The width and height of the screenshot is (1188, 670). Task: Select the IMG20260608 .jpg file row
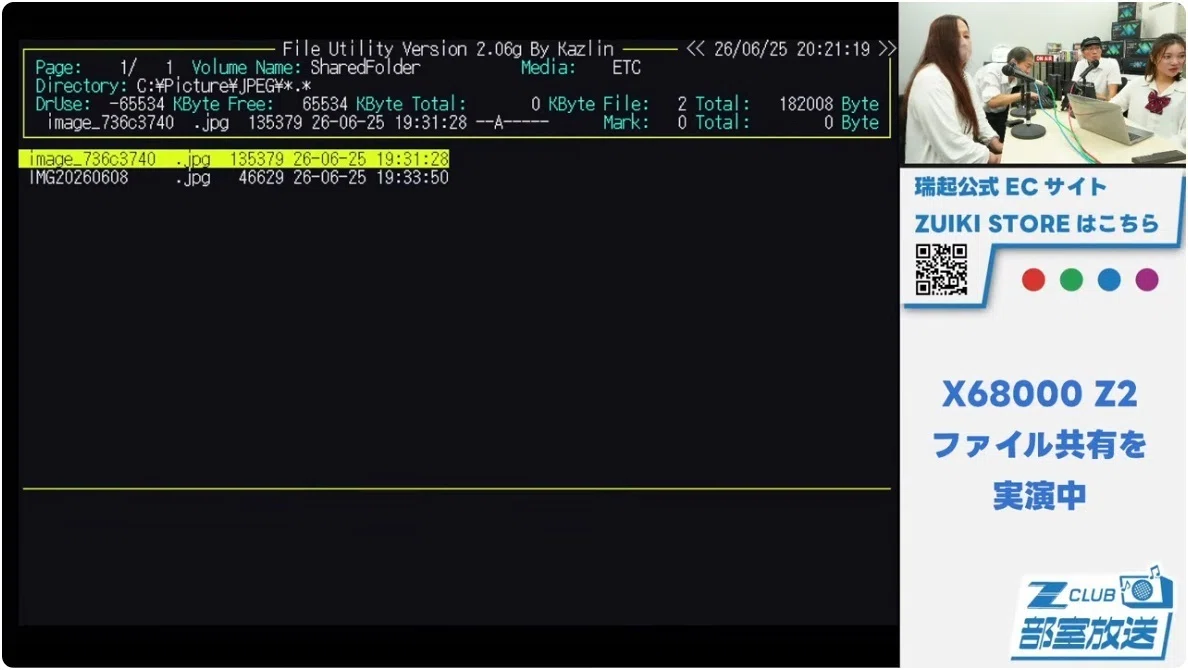[x=239, y=177]
